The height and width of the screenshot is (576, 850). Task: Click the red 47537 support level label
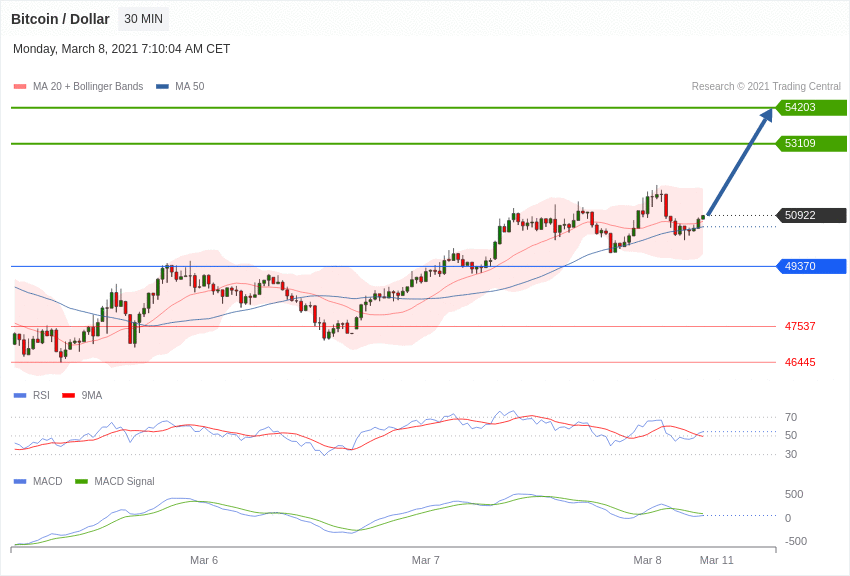coord(800,326)
